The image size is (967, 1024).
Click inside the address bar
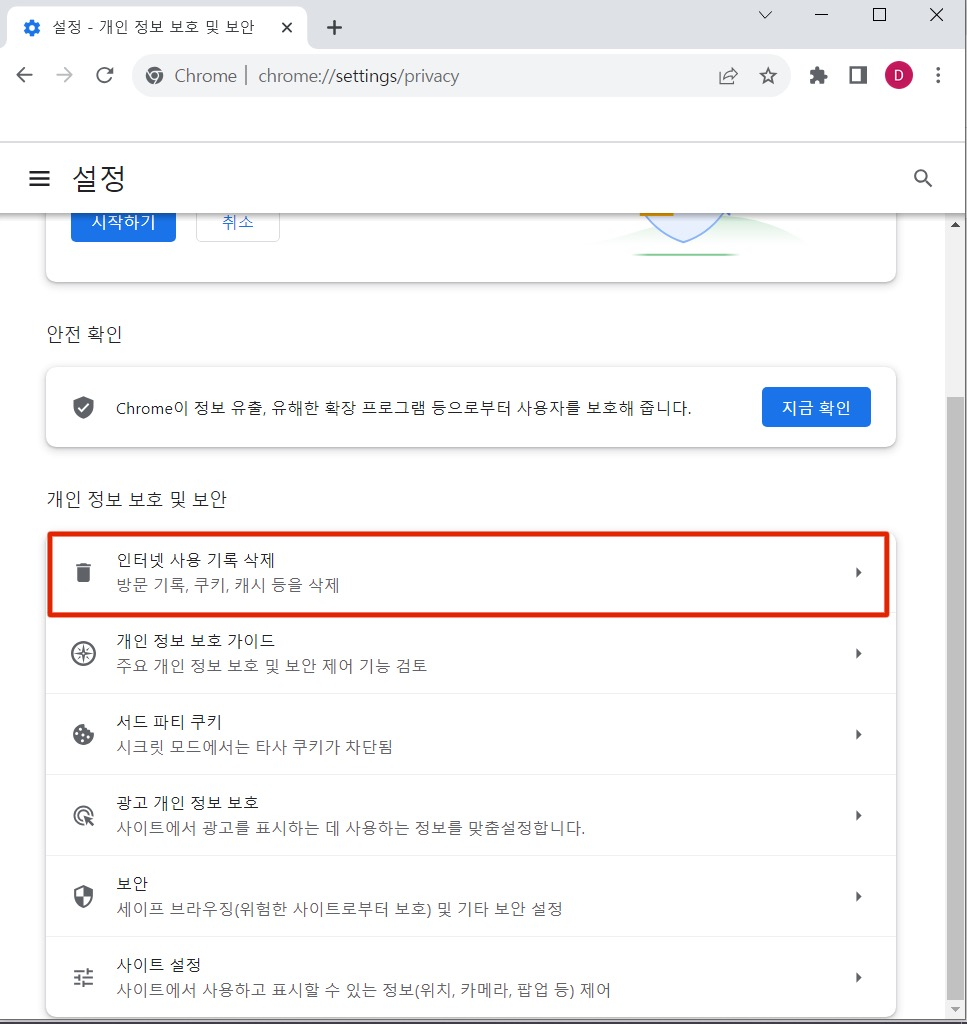450,75
